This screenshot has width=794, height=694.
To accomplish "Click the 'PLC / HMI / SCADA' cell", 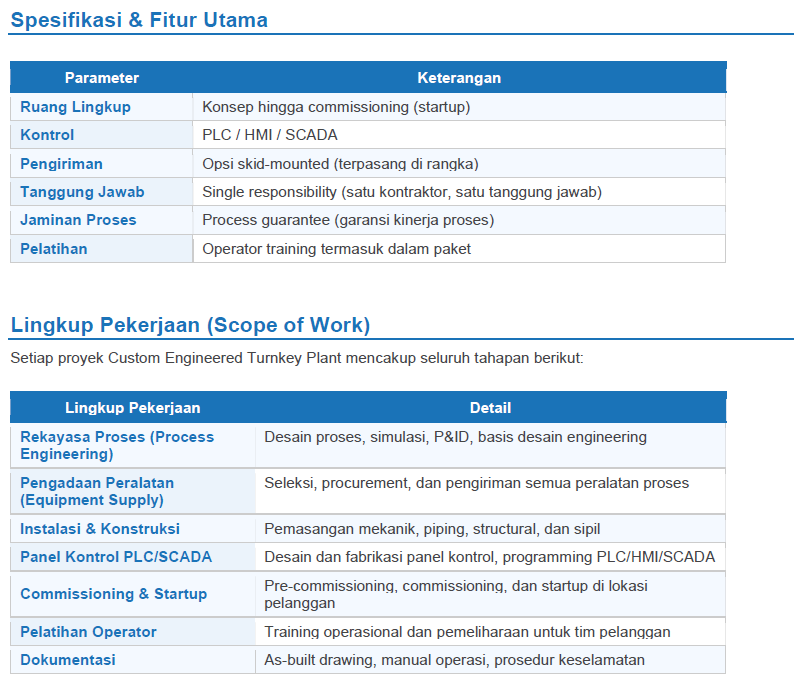I will coord(459,135).
